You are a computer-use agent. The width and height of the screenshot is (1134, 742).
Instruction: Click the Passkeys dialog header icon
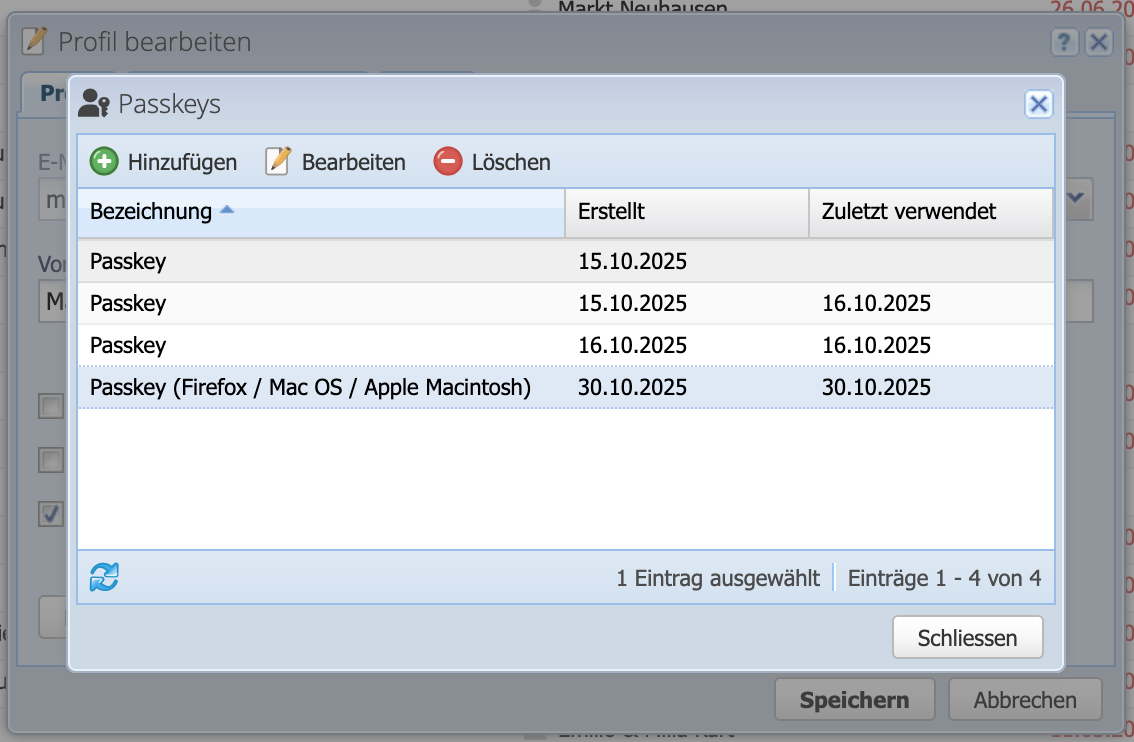[x=94, y=103]
